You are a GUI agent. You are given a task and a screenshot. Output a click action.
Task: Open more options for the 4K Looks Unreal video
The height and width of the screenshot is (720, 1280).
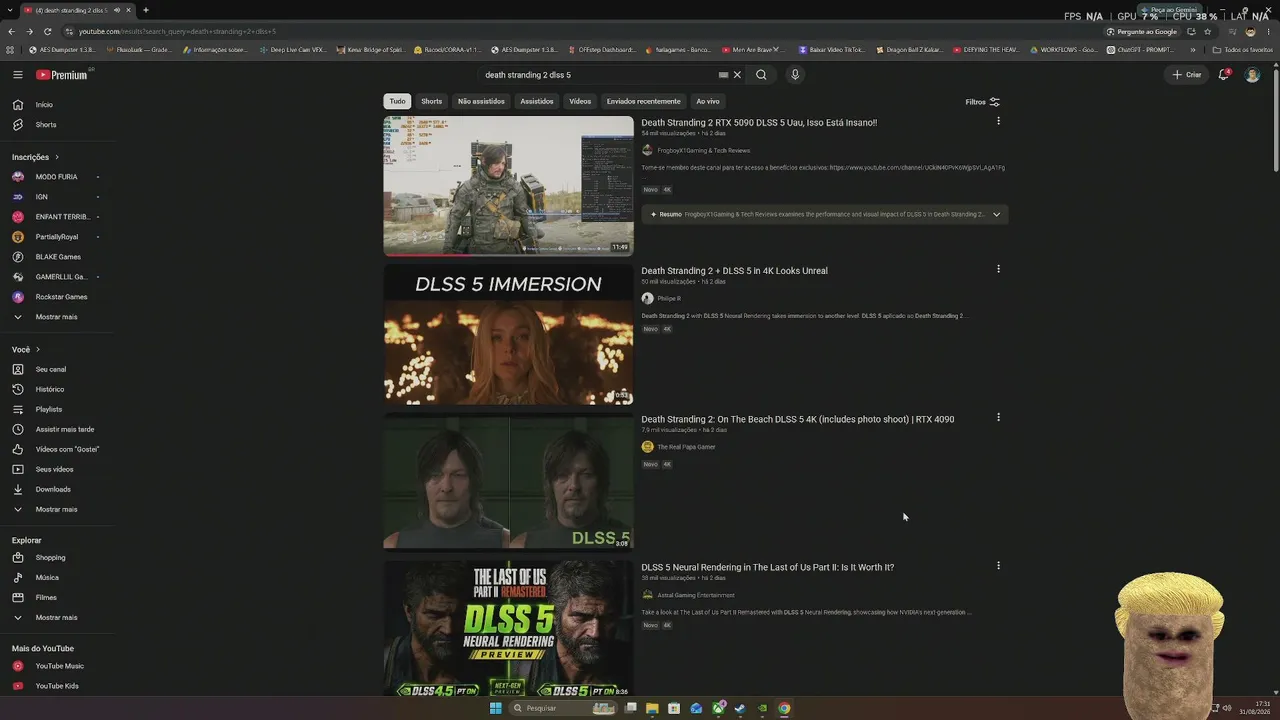[x=998, y=269]
